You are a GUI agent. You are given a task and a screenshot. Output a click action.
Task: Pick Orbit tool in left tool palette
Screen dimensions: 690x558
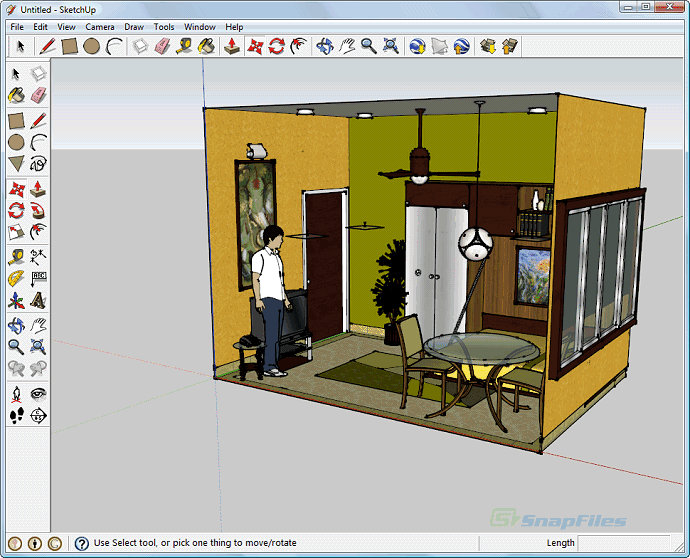click(16, 326)
